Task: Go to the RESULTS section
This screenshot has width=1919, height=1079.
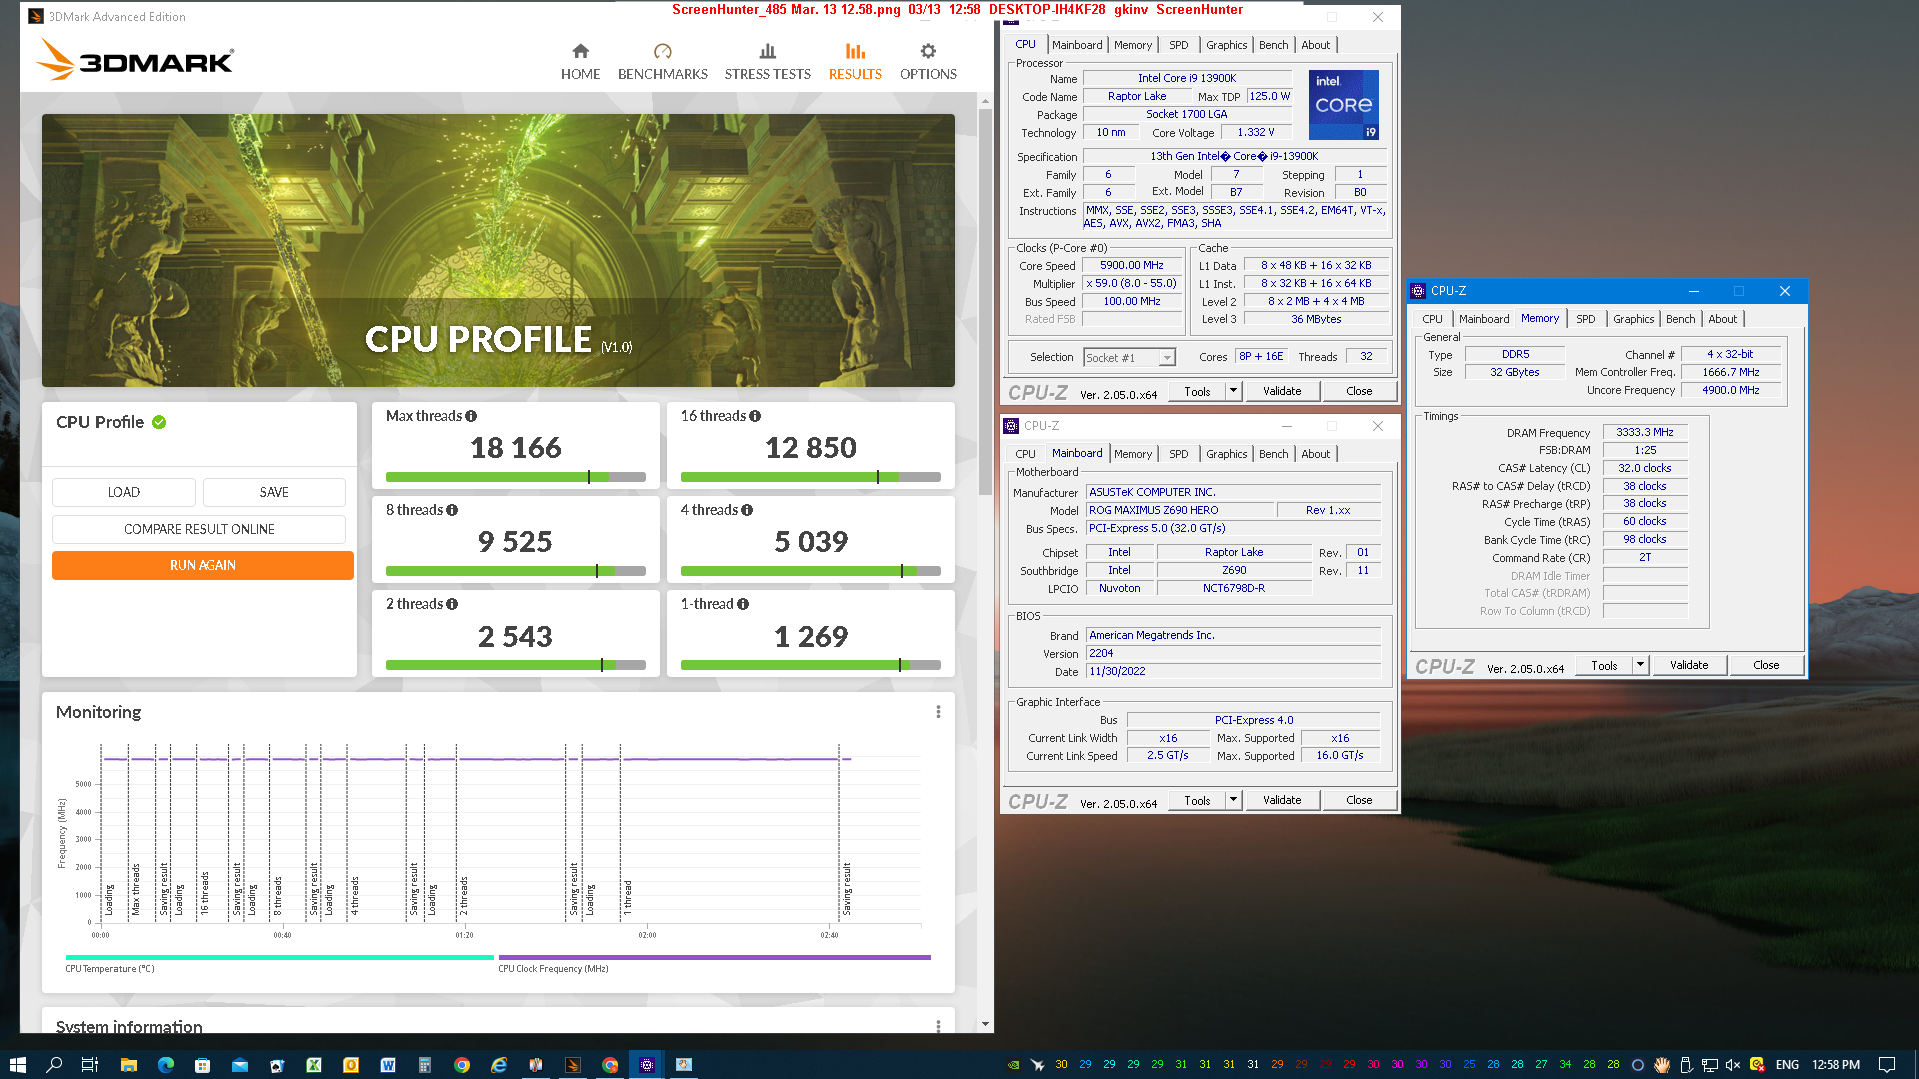Action: pyautogui.click(x=855, y=61)
